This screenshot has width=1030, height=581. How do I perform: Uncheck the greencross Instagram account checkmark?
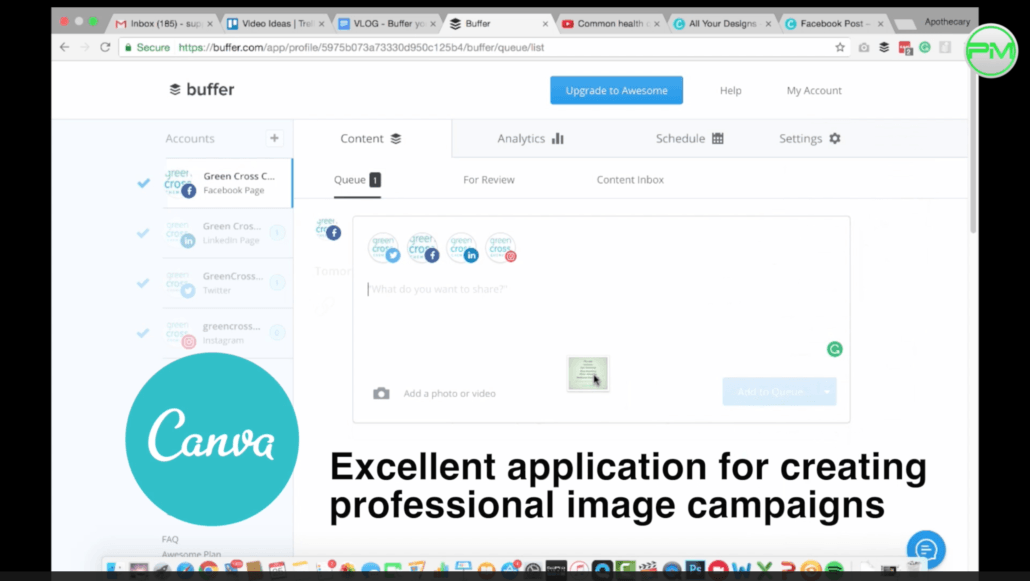pyautogui.click(x=143, y=333)
